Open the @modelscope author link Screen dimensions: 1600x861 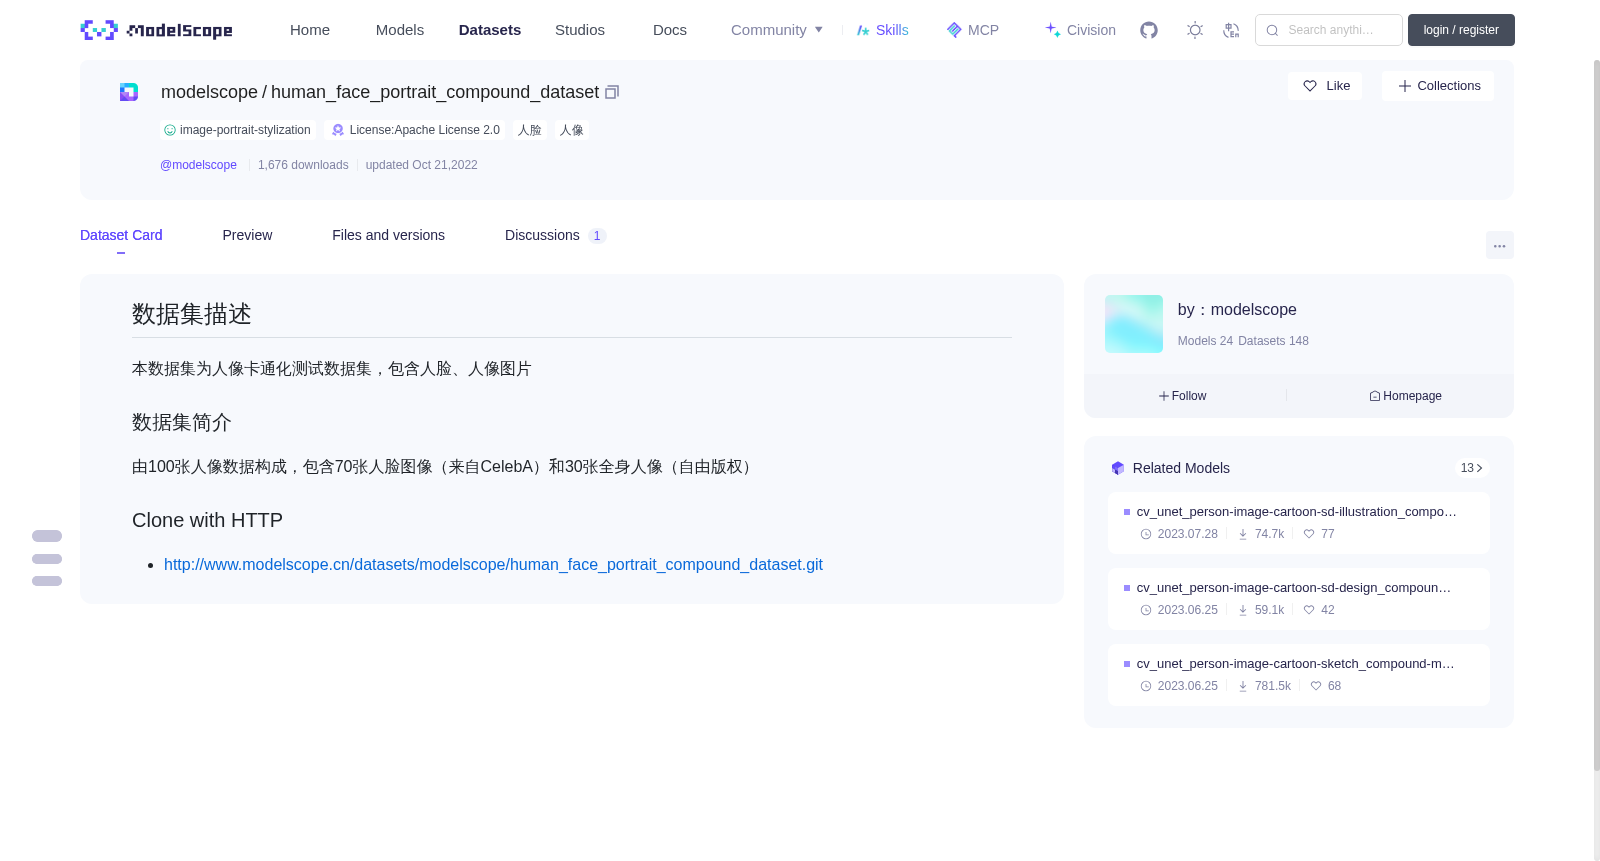pos(199,165)
